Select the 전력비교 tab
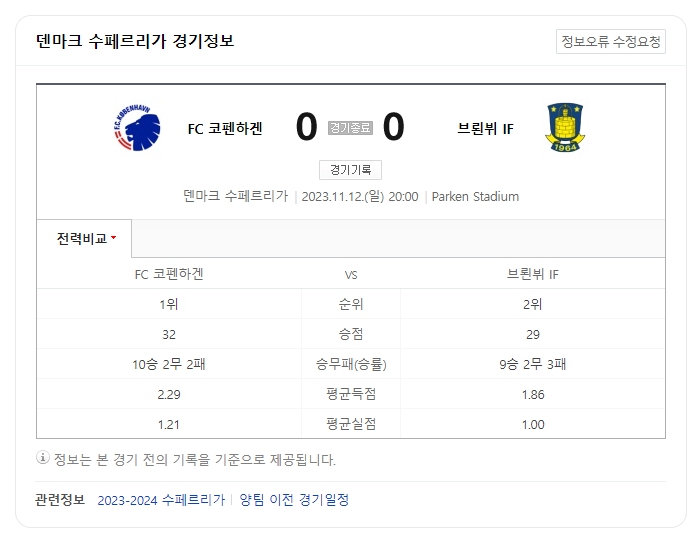Viewport: 700px width, 551px height. pyautogui.click(x=82, y=239)
